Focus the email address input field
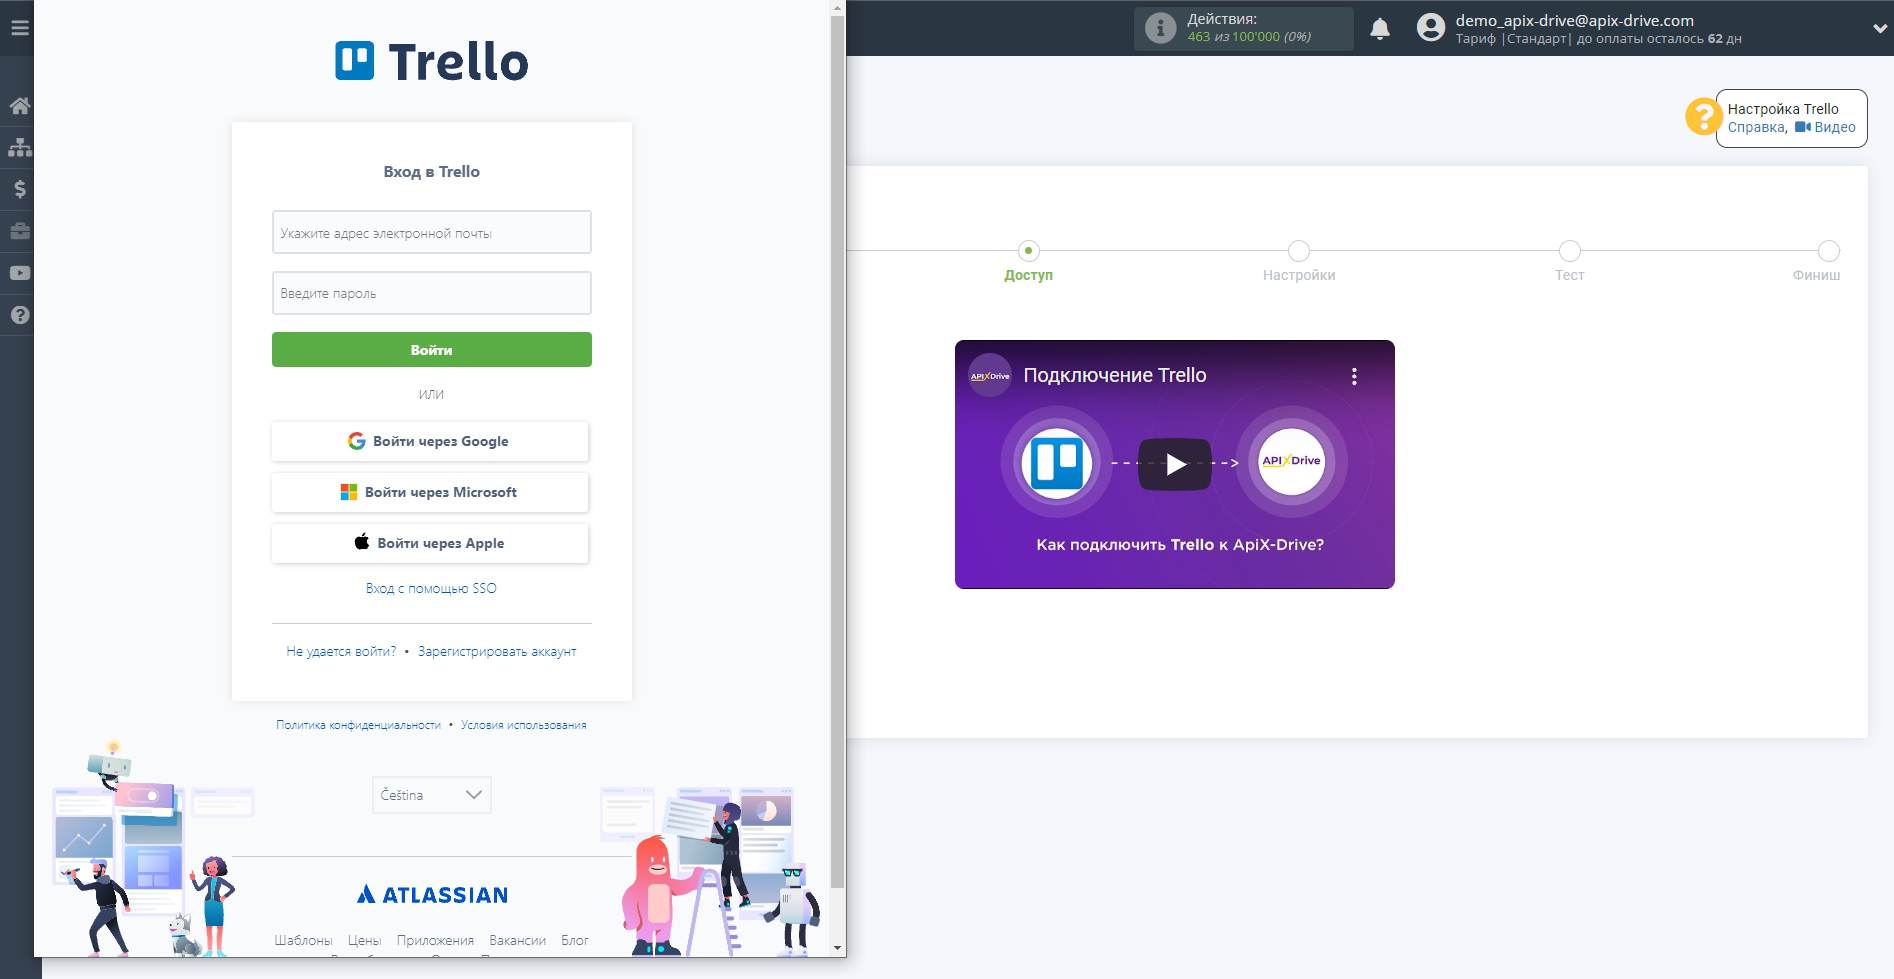The width and height of the screenshot is (1894, 979). [432, 232]
